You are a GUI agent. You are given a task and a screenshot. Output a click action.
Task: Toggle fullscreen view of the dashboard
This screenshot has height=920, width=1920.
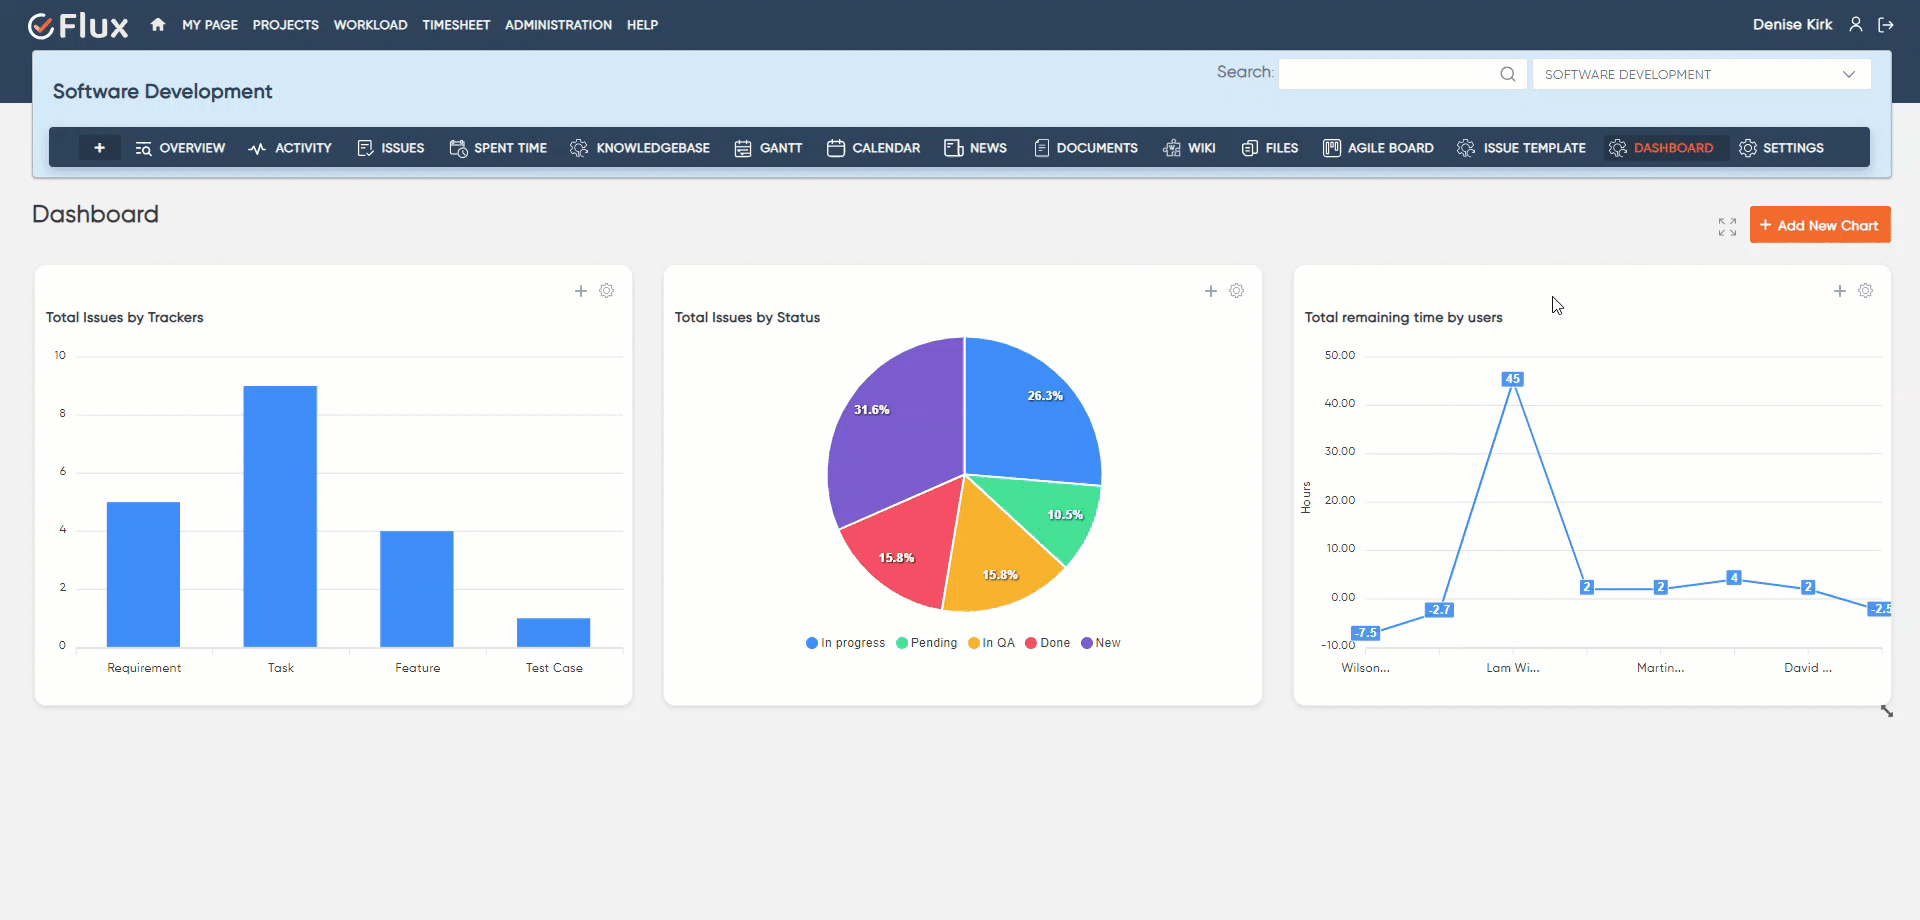pos(1727,227)
